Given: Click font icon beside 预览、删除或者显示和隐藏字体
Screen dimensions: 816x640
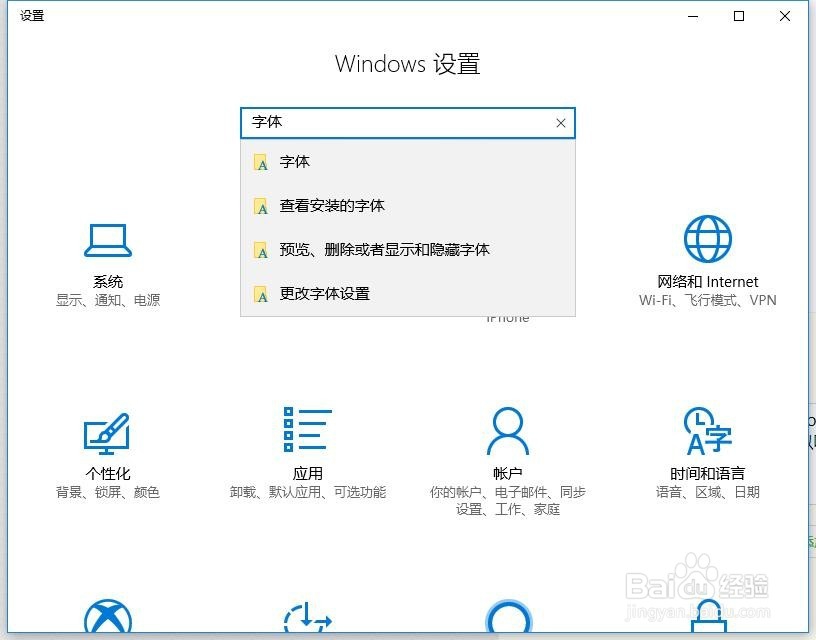Looking at the screenshot, I should coord(261,250).
